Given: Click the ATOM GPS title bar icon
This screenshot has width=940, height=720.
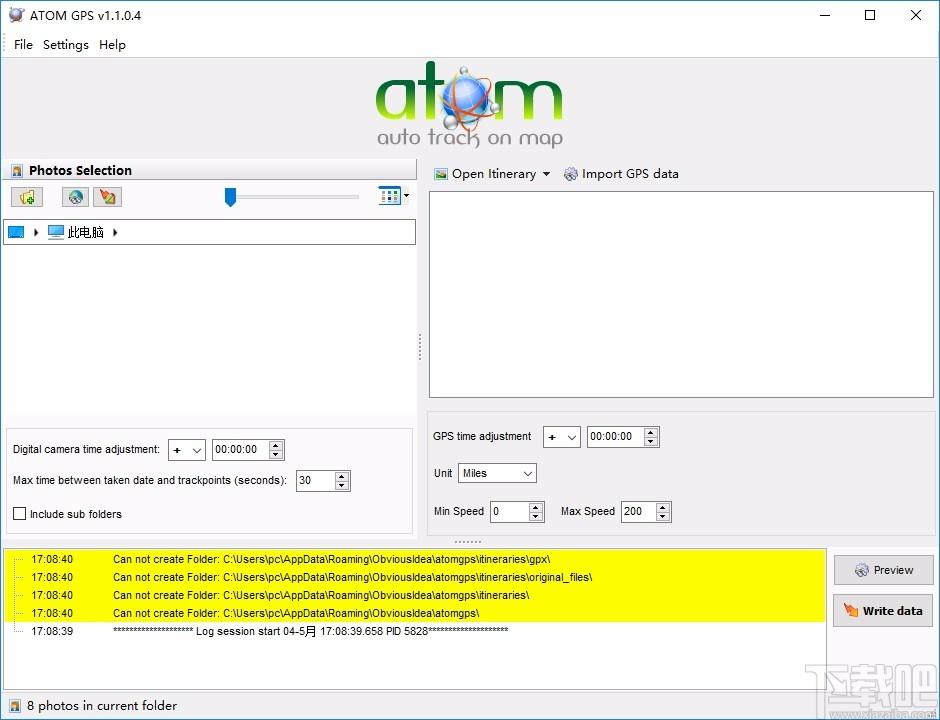Looking at the screenshot, I should click(x=16, y=15).
